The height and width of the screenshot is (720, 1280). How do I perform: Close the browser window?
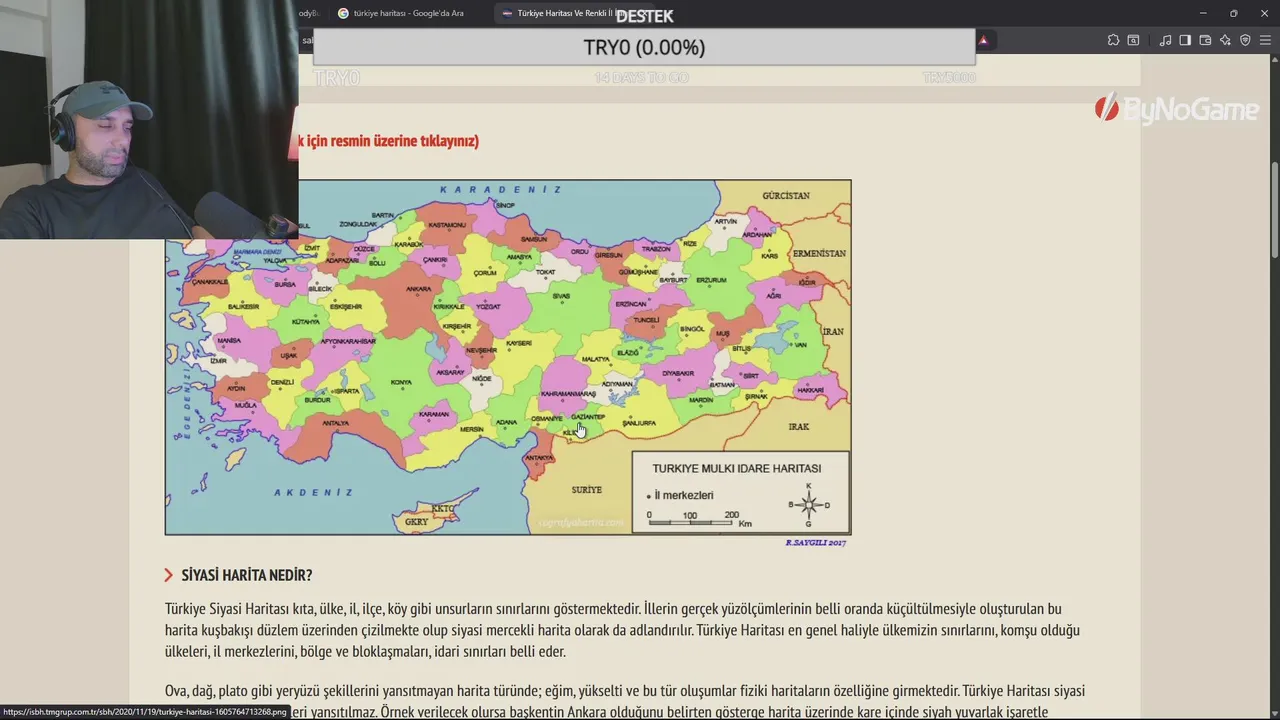point(1263,13)
